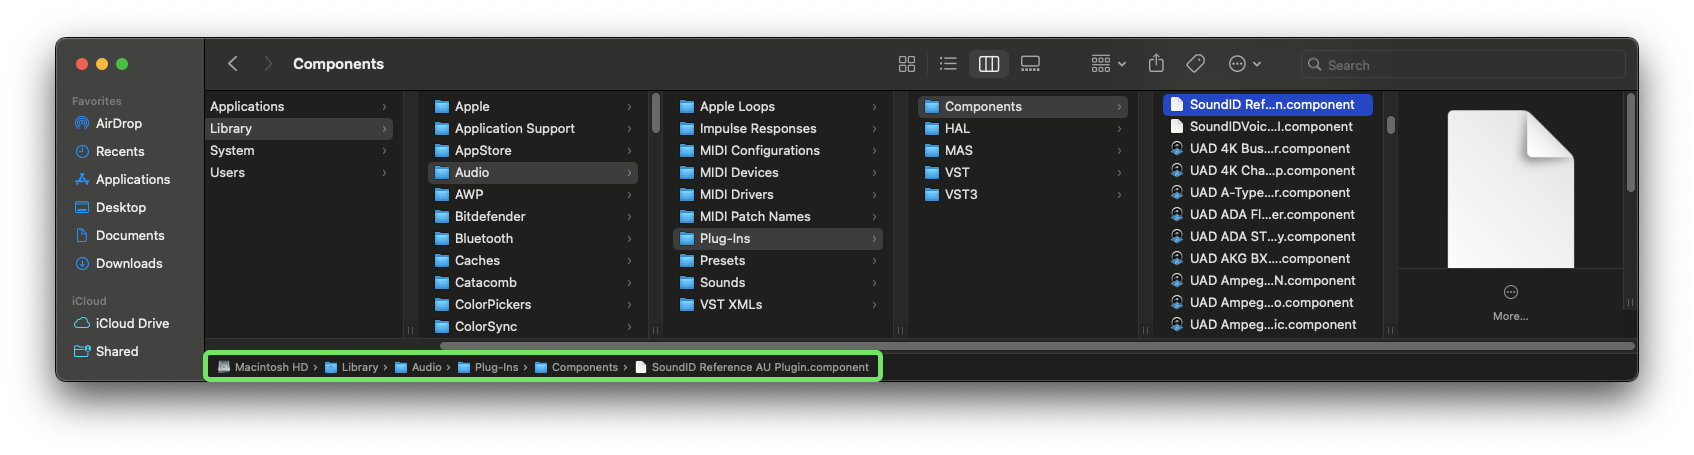
Task: Open the AppStore folder
Action: pyautogui.click(x=533, y=150)
